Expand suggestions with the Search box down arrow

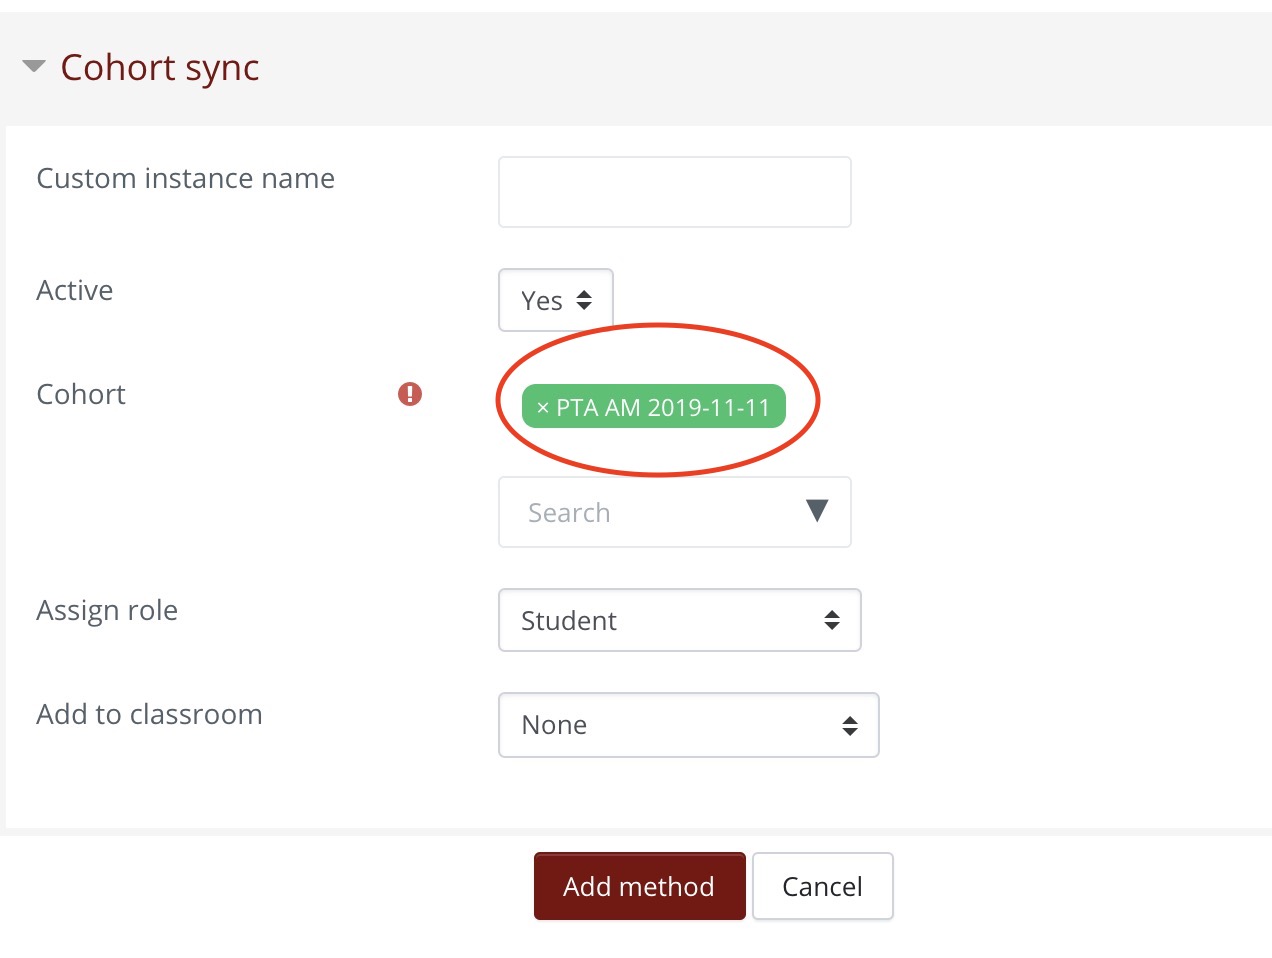click(817, 511)
